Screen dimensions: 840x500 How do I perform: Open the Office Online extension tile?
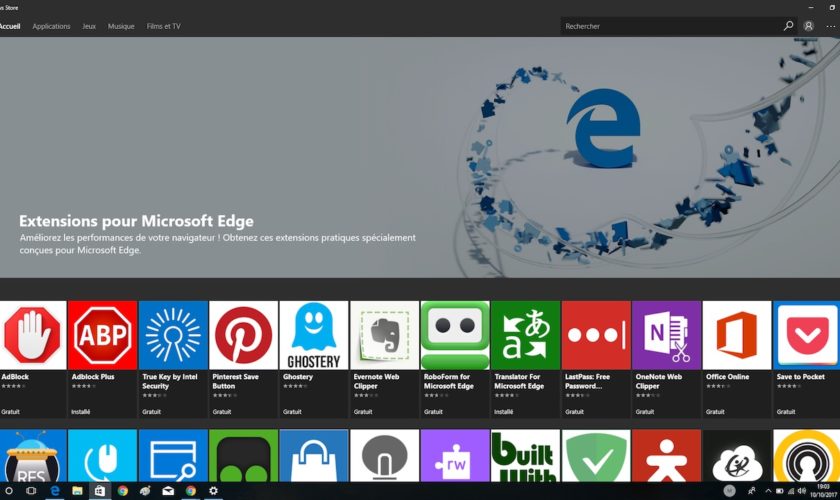click(736, 336)
